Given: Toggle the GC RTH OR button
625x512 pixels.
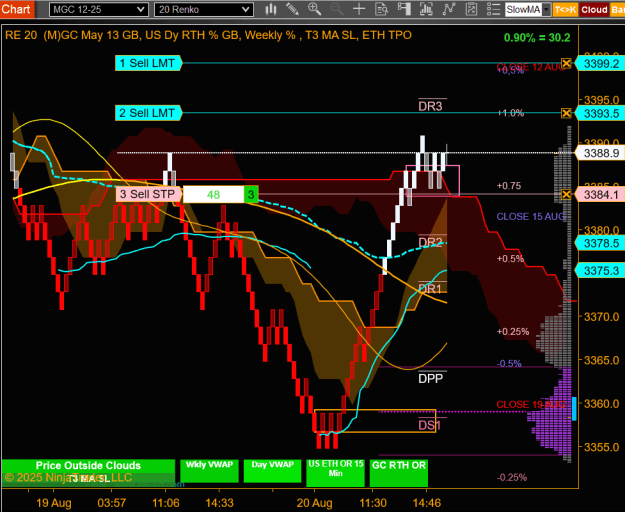Looking at the screenshot, I should 399,473.
